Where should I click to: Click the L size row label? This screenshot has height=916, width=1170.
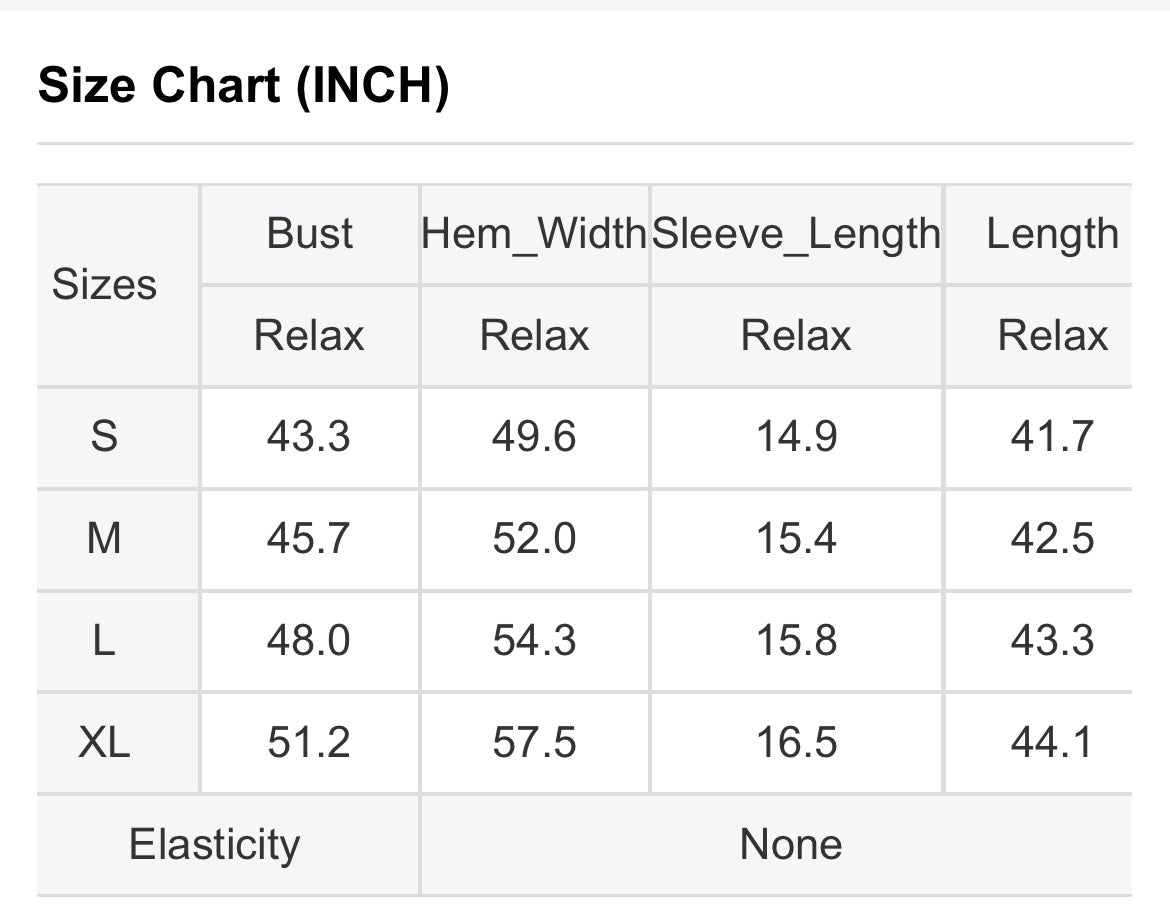tap(104, 641)
